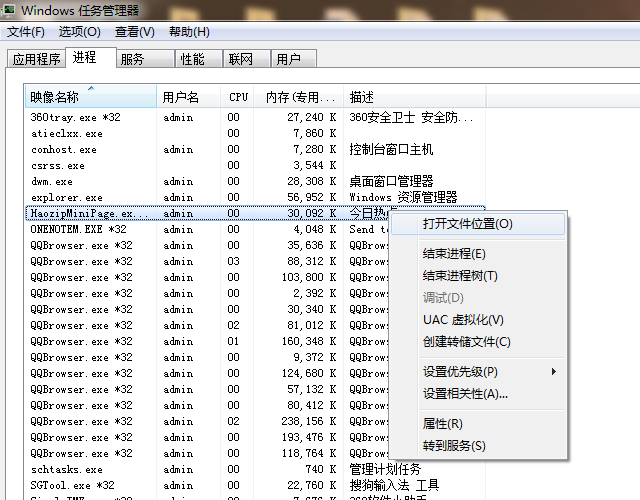Sort processes by the CPU column header
This screenshot has width=640, height=500.
238,97
